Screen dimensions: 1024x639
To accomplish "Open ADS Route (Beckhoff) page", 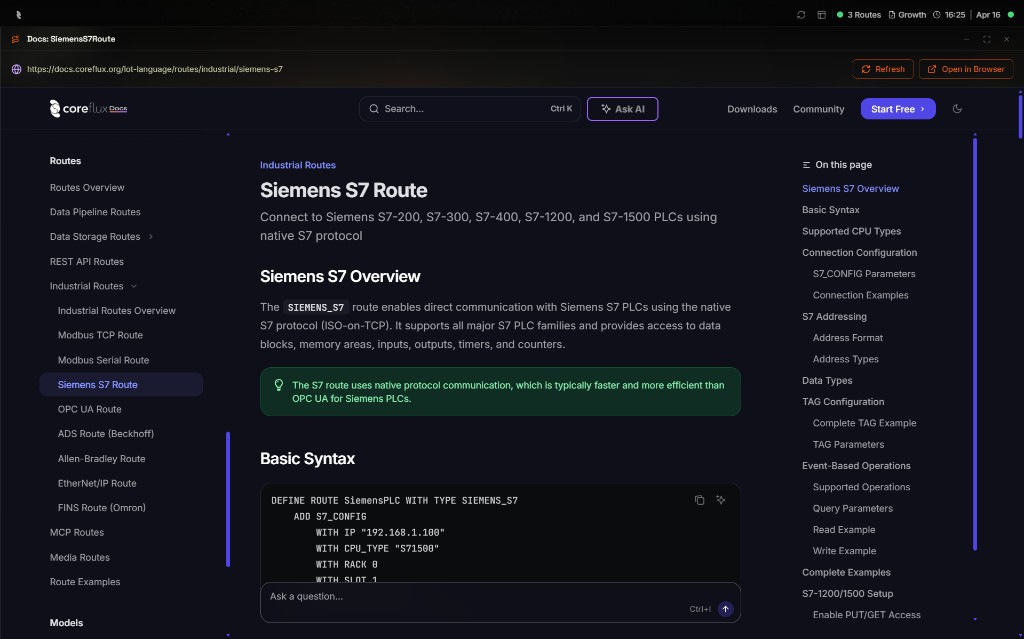I will [106, 434].
